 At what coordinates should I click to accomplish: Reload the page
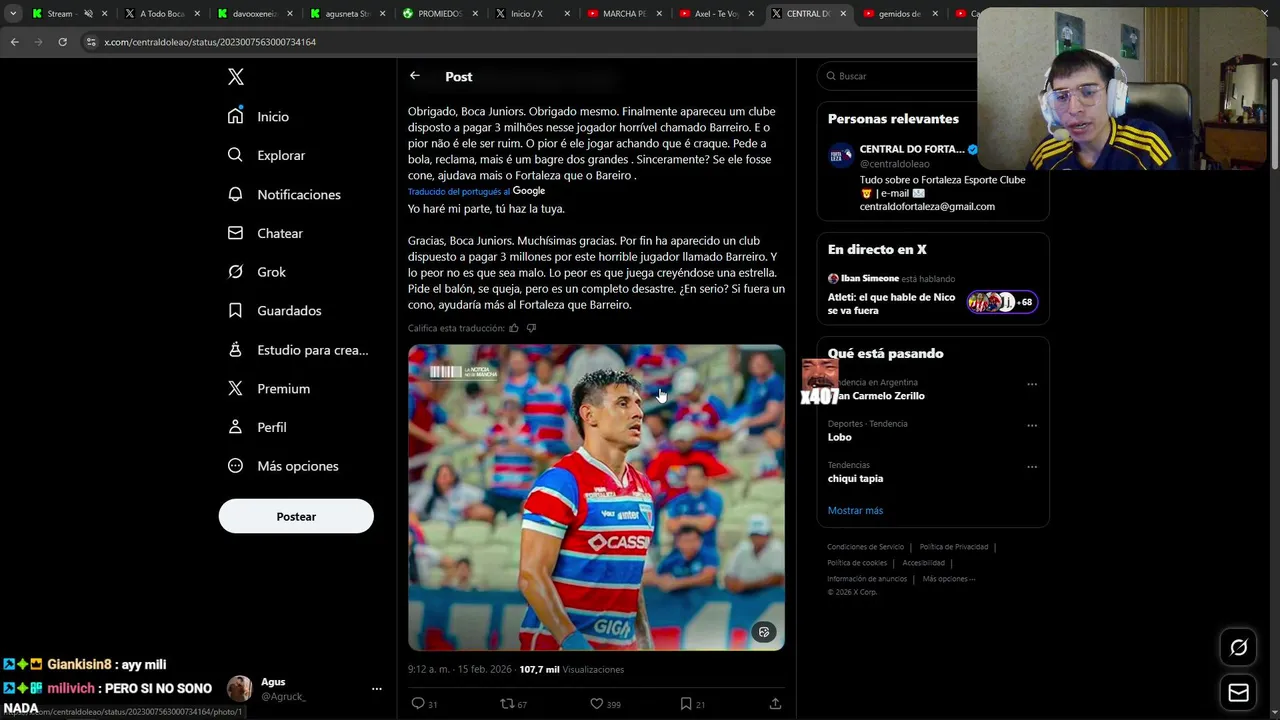tap(62, 42)
